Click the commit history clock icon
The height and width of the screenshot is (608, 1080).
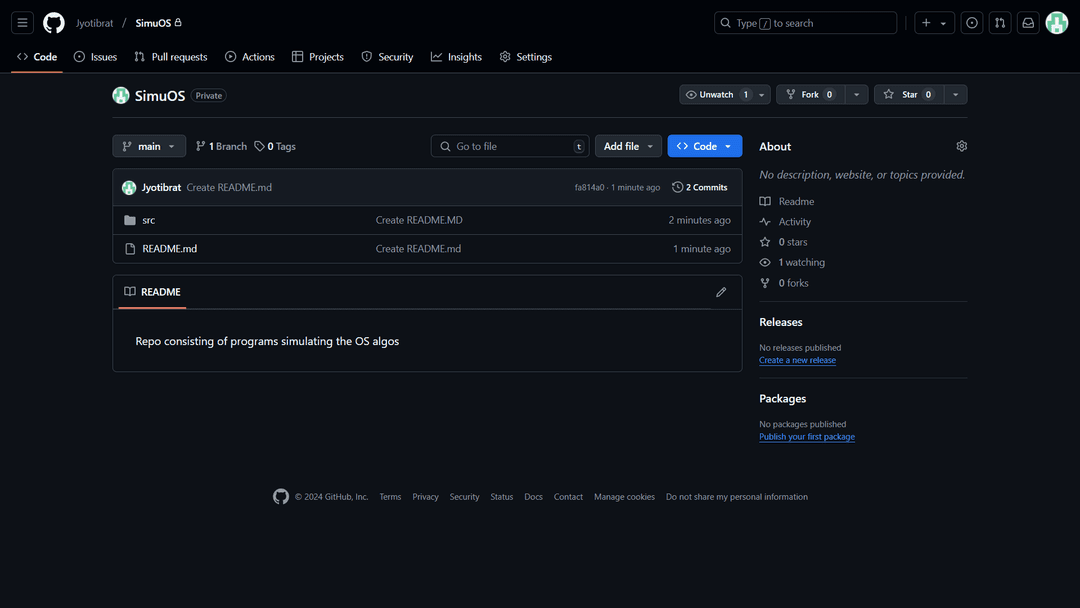(677, 187)
